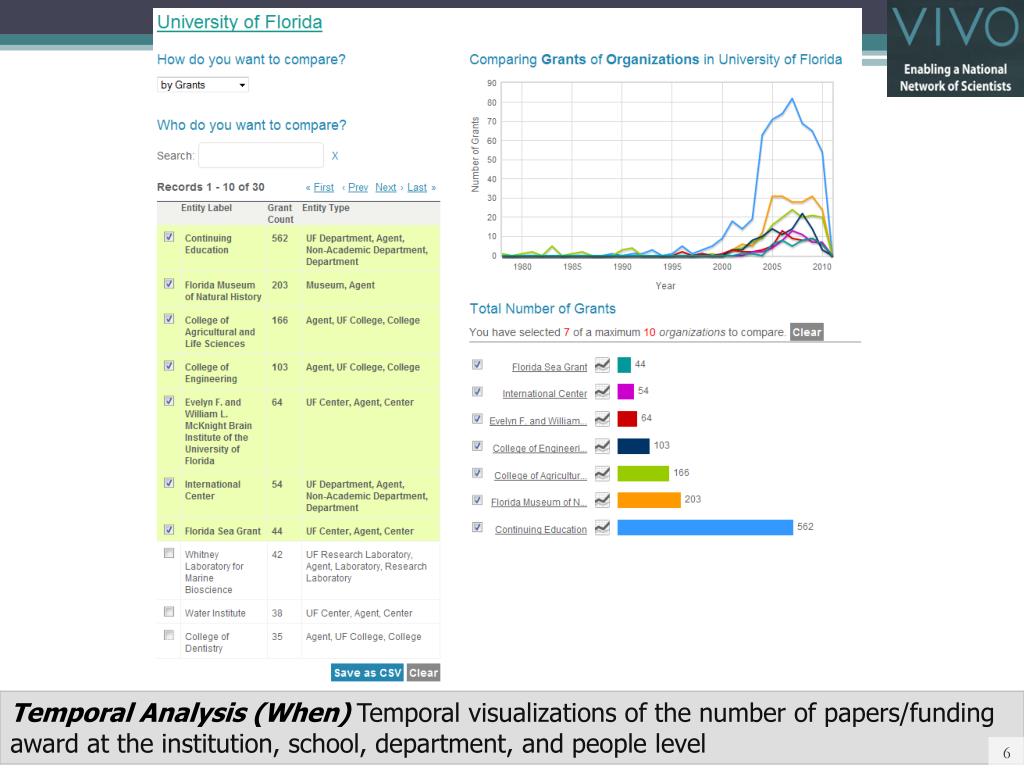Click the 'Records 1 - 10 of 30' text

pyautogui.click(x=210, y=187)
